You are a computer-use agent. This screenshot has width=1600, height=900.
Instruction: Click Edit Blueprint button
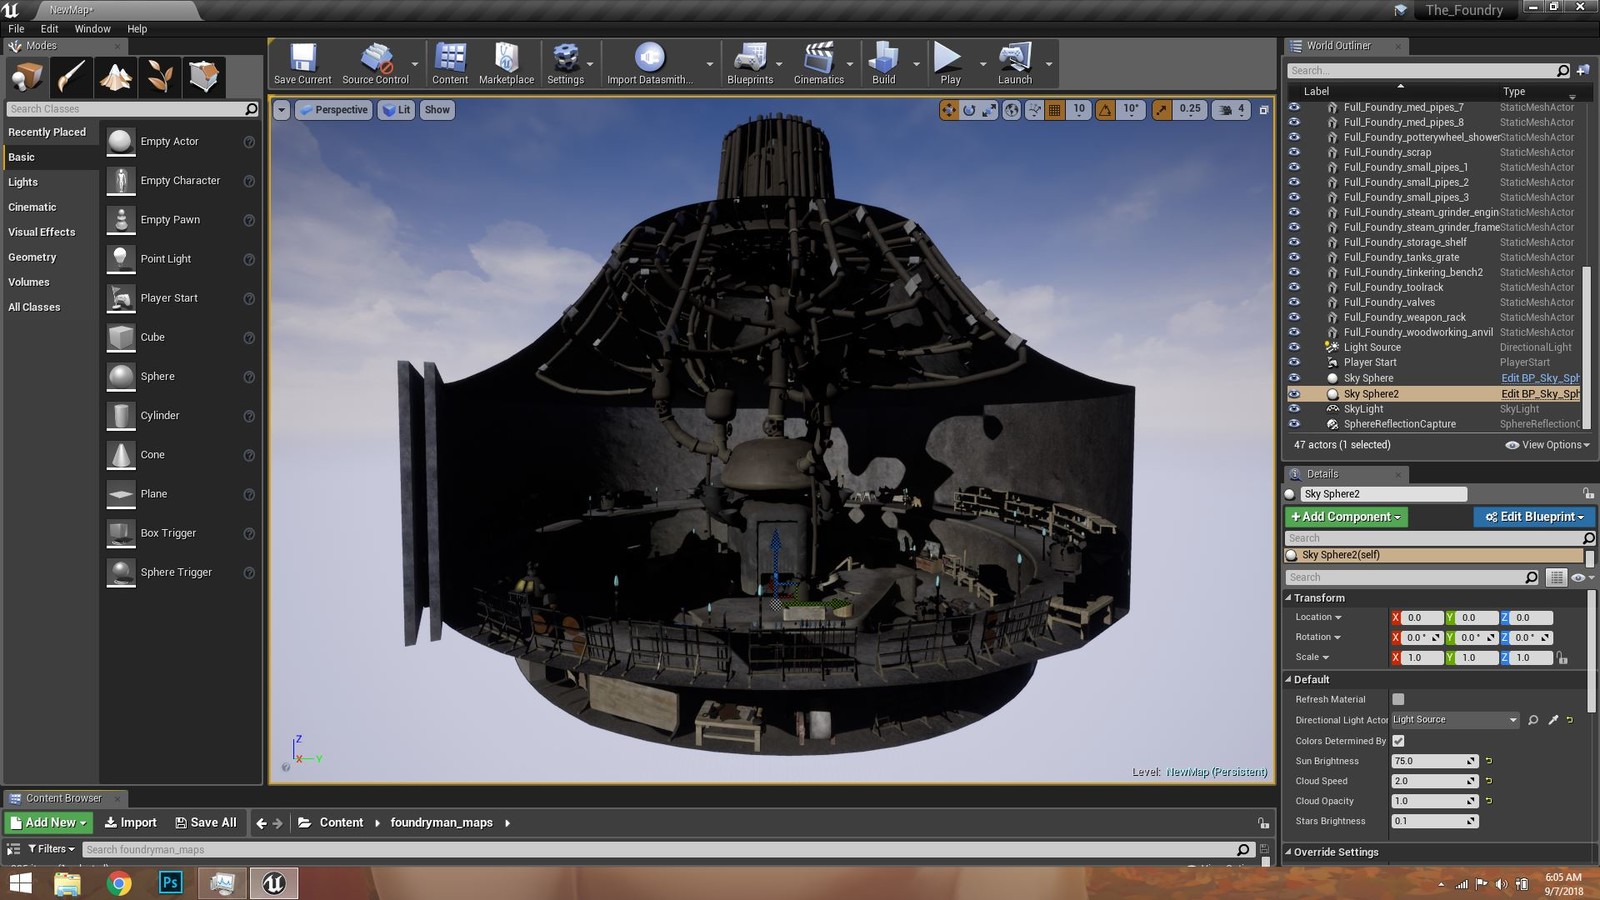(x=1533, y=517)
